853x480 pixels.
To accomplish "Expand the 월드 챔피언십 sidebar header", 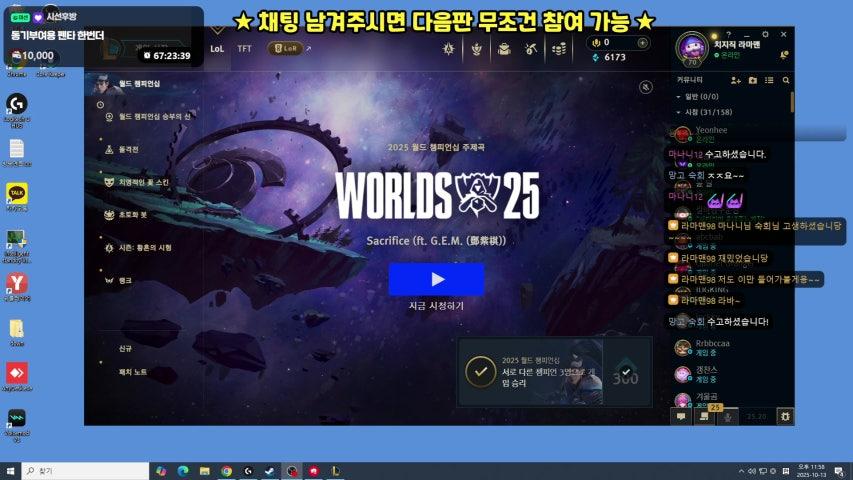I will click(139, 84).
